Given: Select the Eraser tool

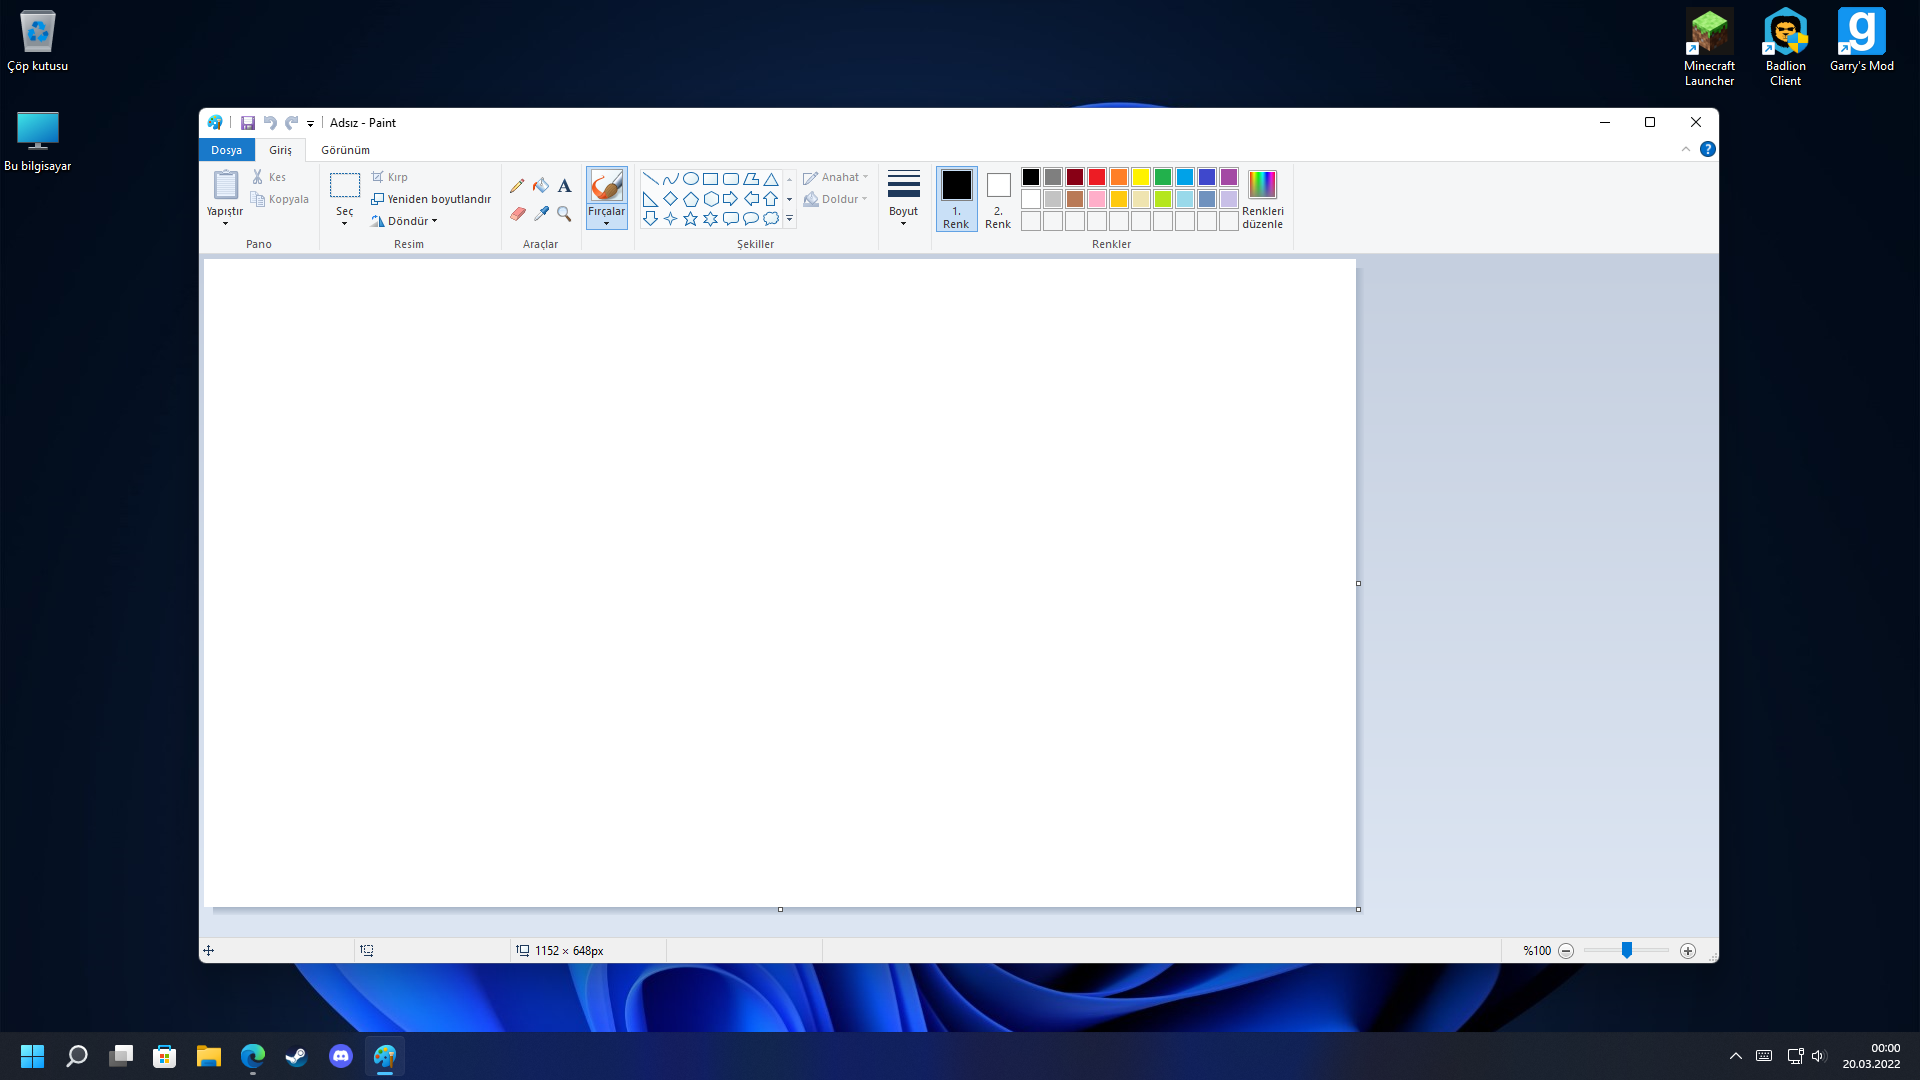Looking at the screenshot, I should point(517,214).
